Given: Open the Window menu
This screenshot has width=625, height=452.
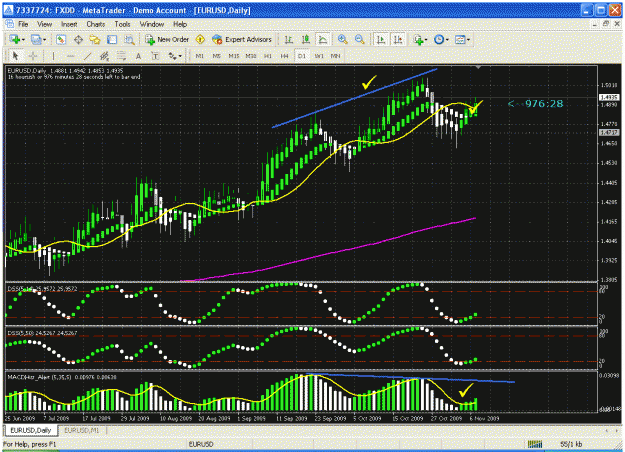Looking at the screenshot, I should (151, 24).
